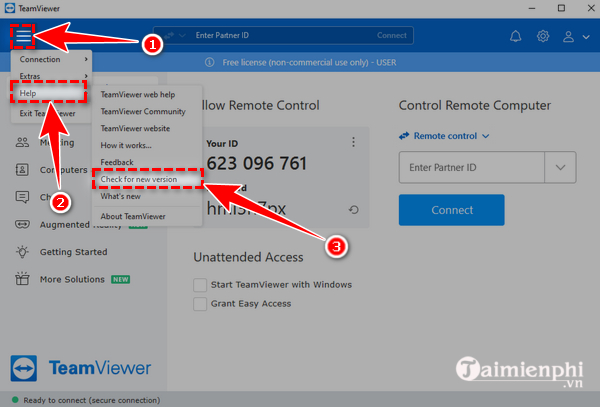Viewport: 600px width, 407px height.
Task: Expand the Extras submenu
Action: click(x=51, y=76)
